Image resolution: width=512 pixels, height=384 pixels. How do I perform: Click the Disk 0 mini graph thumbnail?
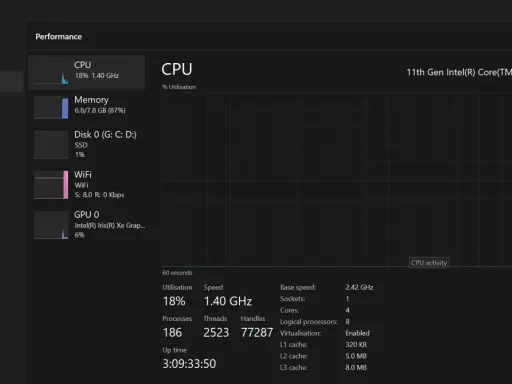(51, 145)
